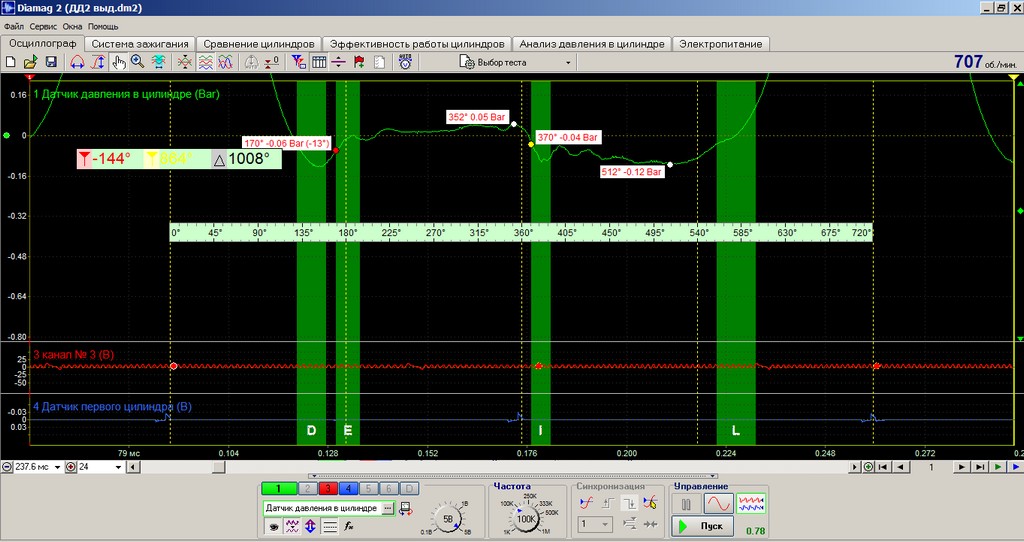Toggle the ruler grid toolbar icon
The width and height of the screenshot is (1024, 542).
(319, 62)
